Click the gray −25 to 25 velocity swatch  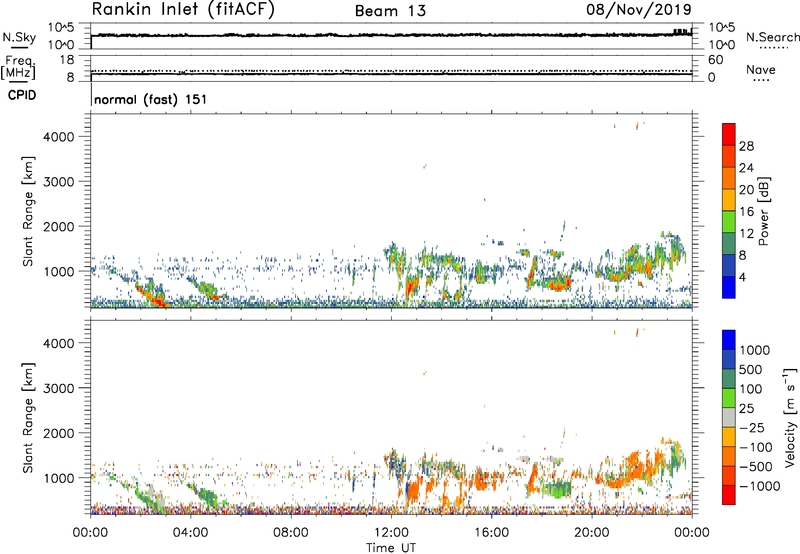pyautogui.click(x=729, y=417)
